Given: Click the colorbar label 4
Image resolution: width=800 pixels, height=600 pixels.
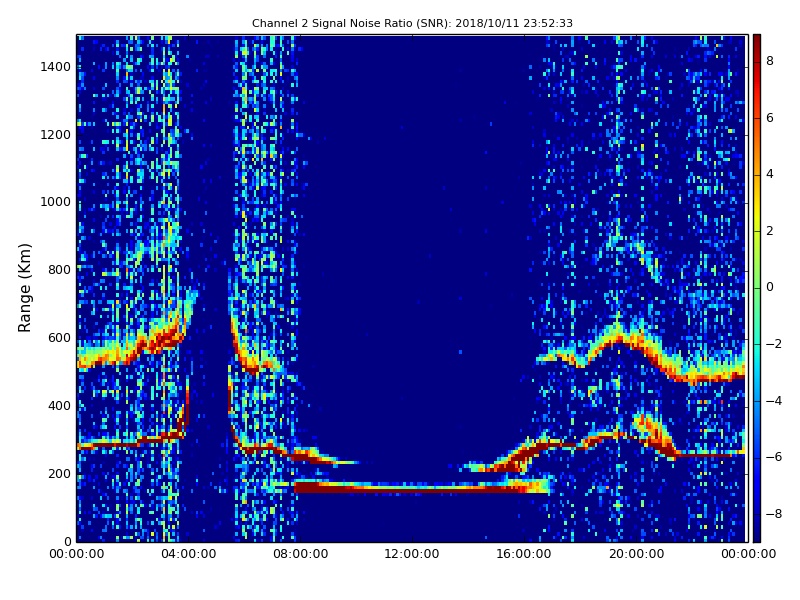Looking at the screenshot, I should (770, 174).
